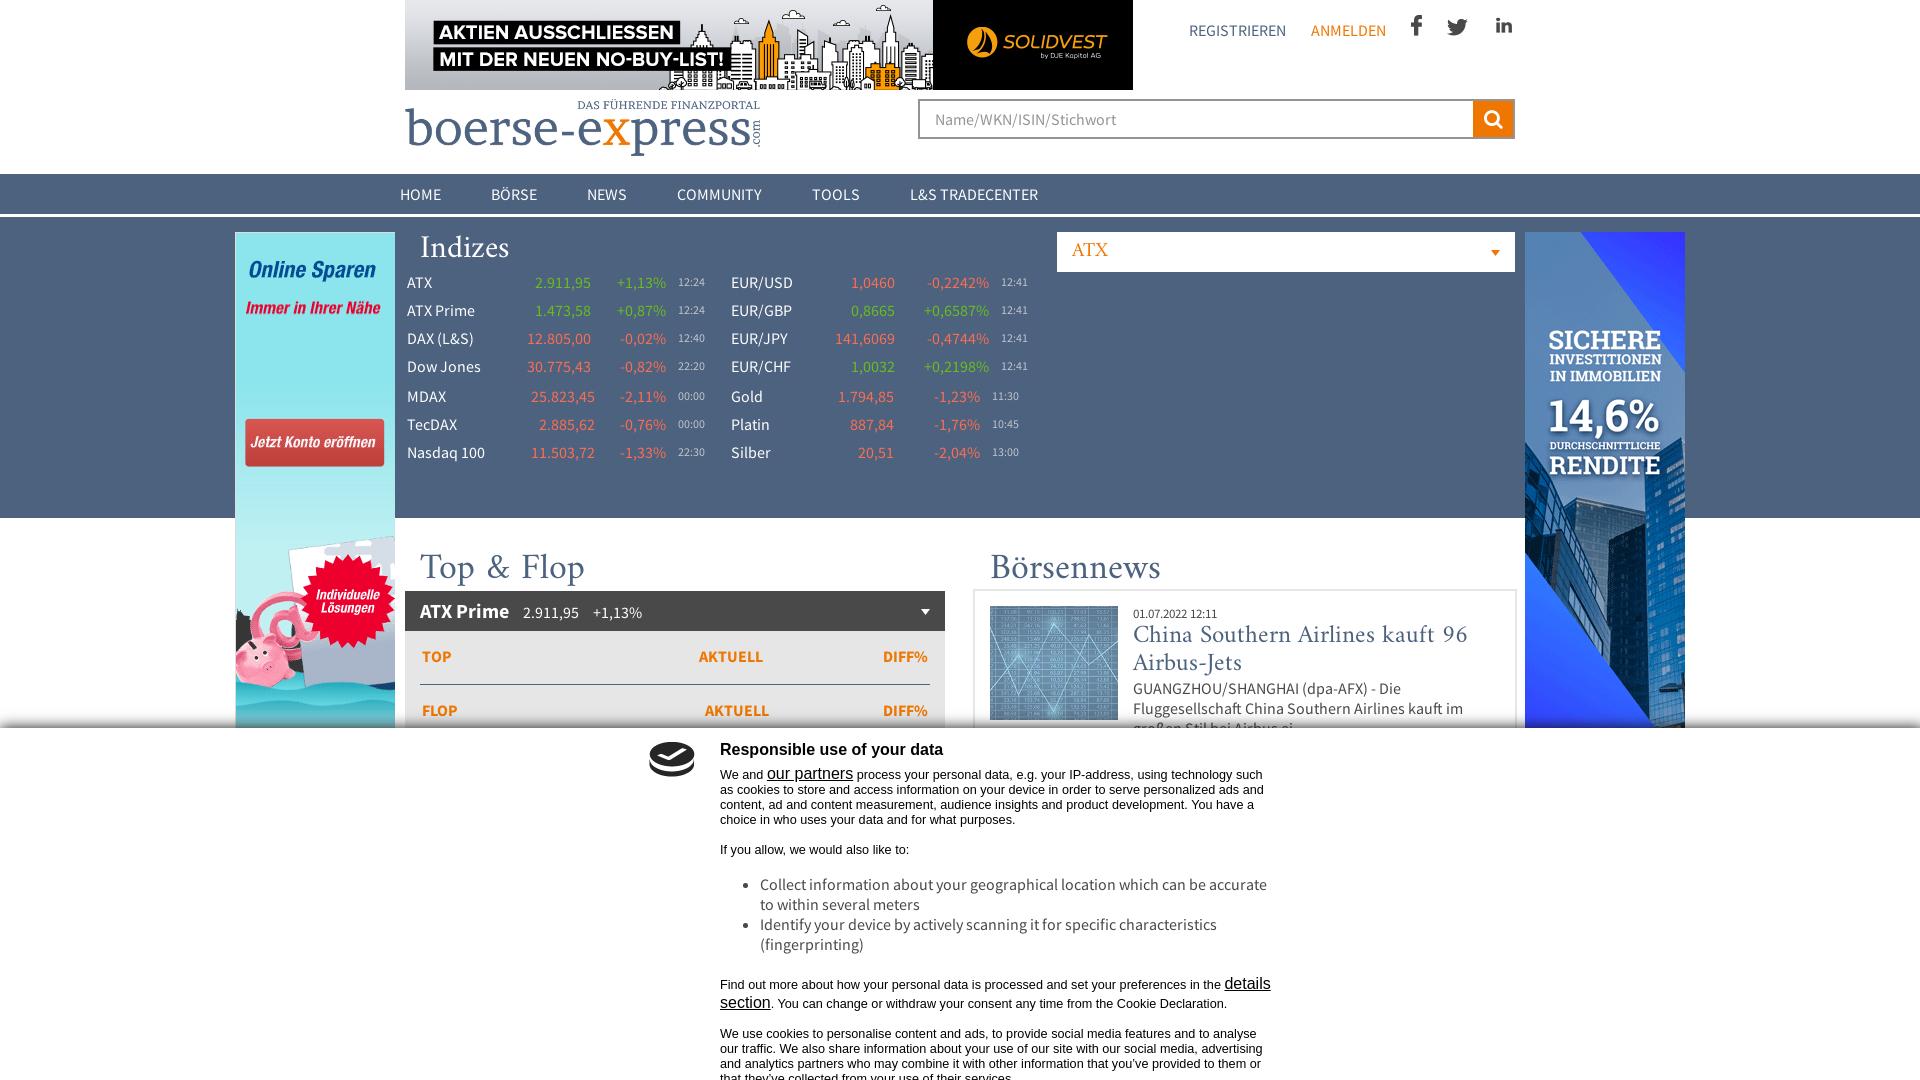
Task: Click the Top & Flop section heading
Action: point(502,568)
